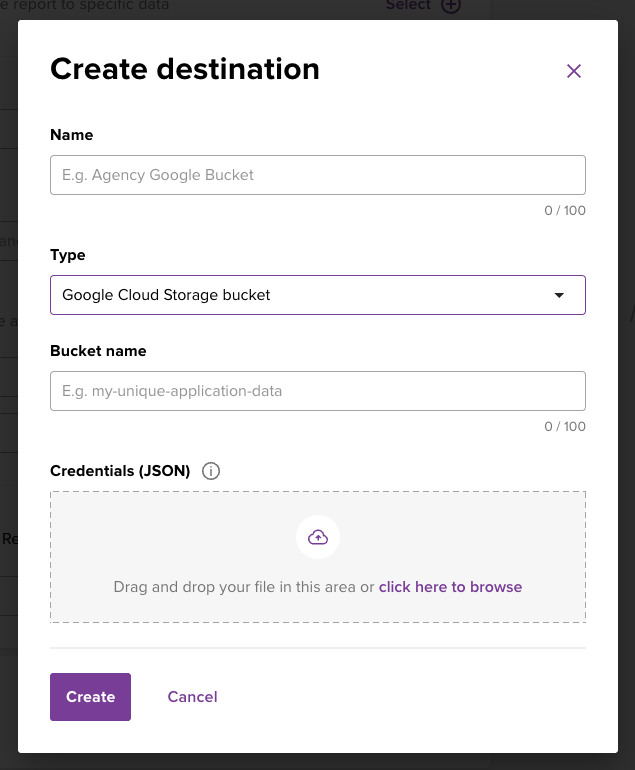Click the Credentials (JSON) label

click(x=120, y=471)
